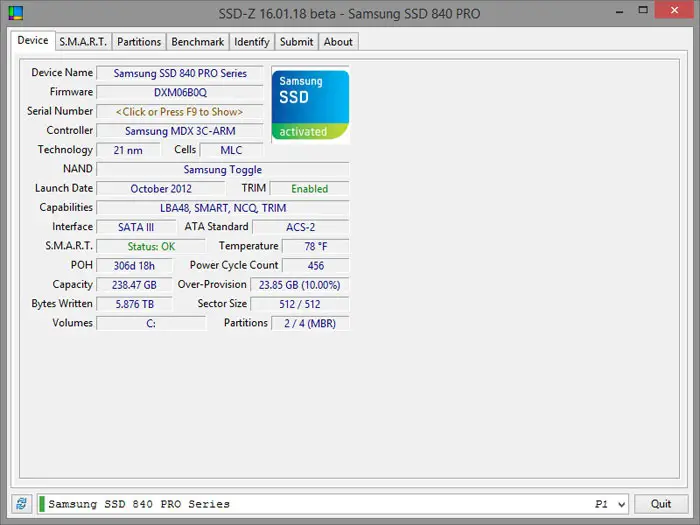Click the Device Name field 'Samsung SSD 840 PRO Series'
This screenshot has height=525, width=700.
pos(179,73)
